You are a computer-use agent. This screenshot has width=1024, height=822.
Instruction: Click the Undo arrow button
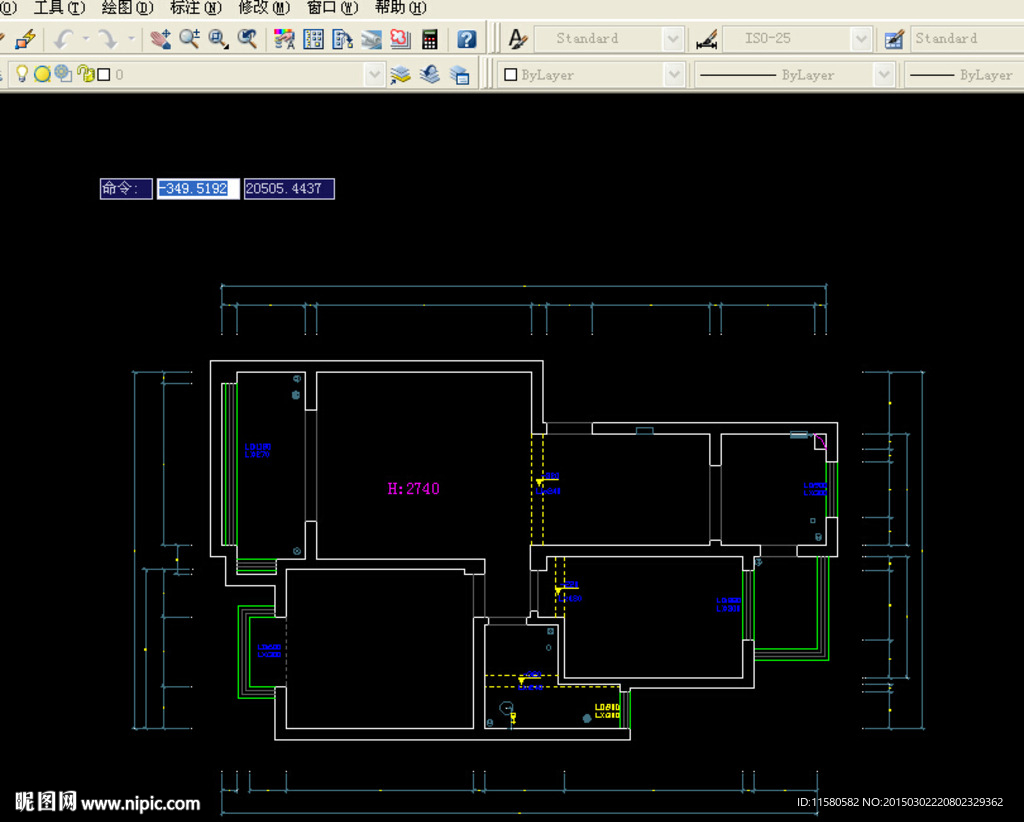point(64,39)
